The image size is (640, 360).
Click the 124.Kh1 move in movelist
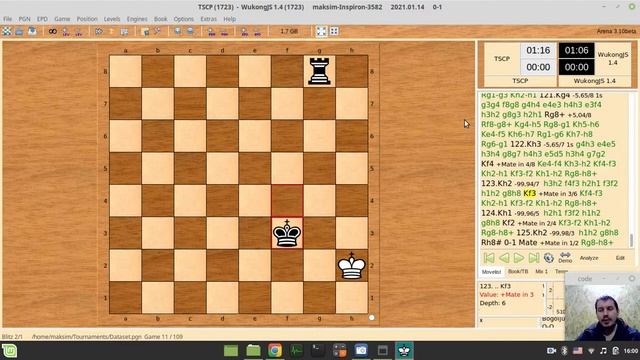pyautogui.click(x=497, y=213)
